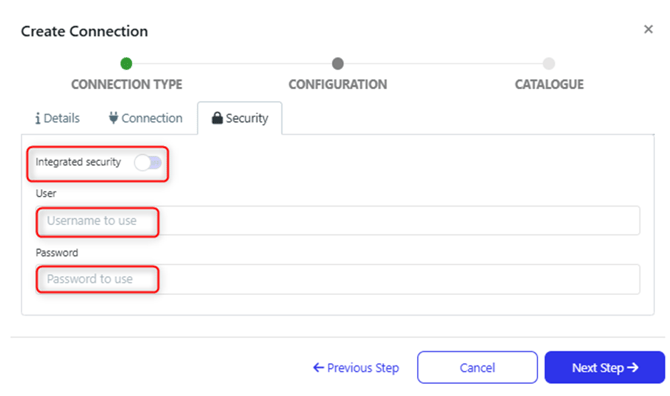Focus the Password to use field
The width and height of the screenshot is (670, 396).
click(338, 279)
